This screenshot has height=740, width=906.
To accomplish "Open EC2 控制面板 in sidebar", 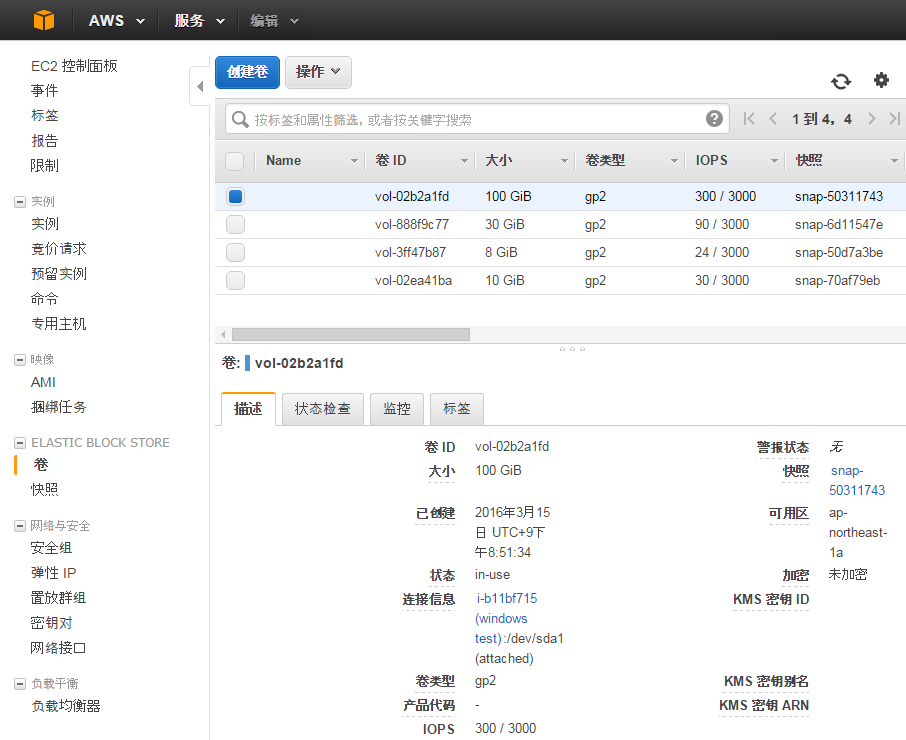I will tap(74, 66).
